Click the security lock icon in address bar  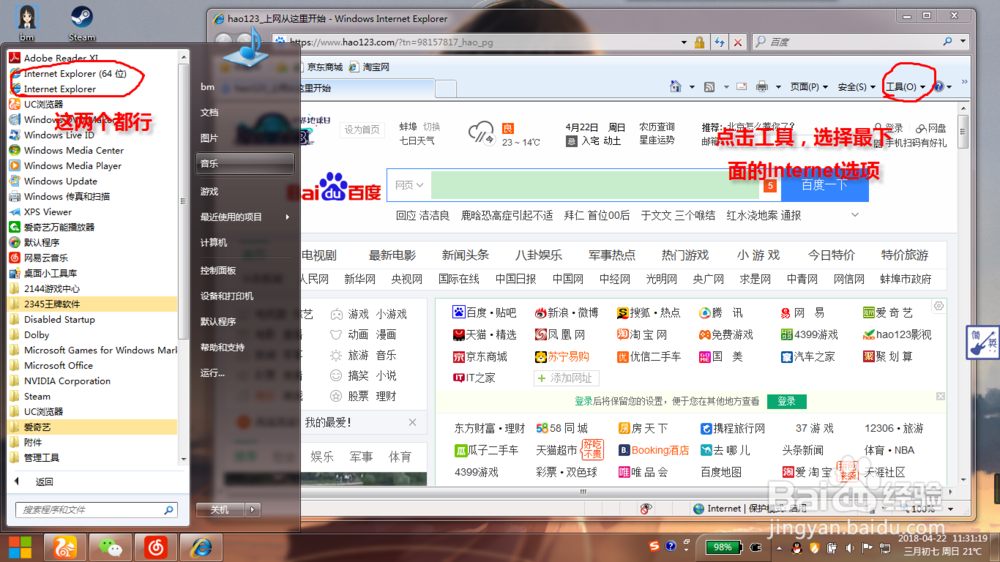point(700,42)
